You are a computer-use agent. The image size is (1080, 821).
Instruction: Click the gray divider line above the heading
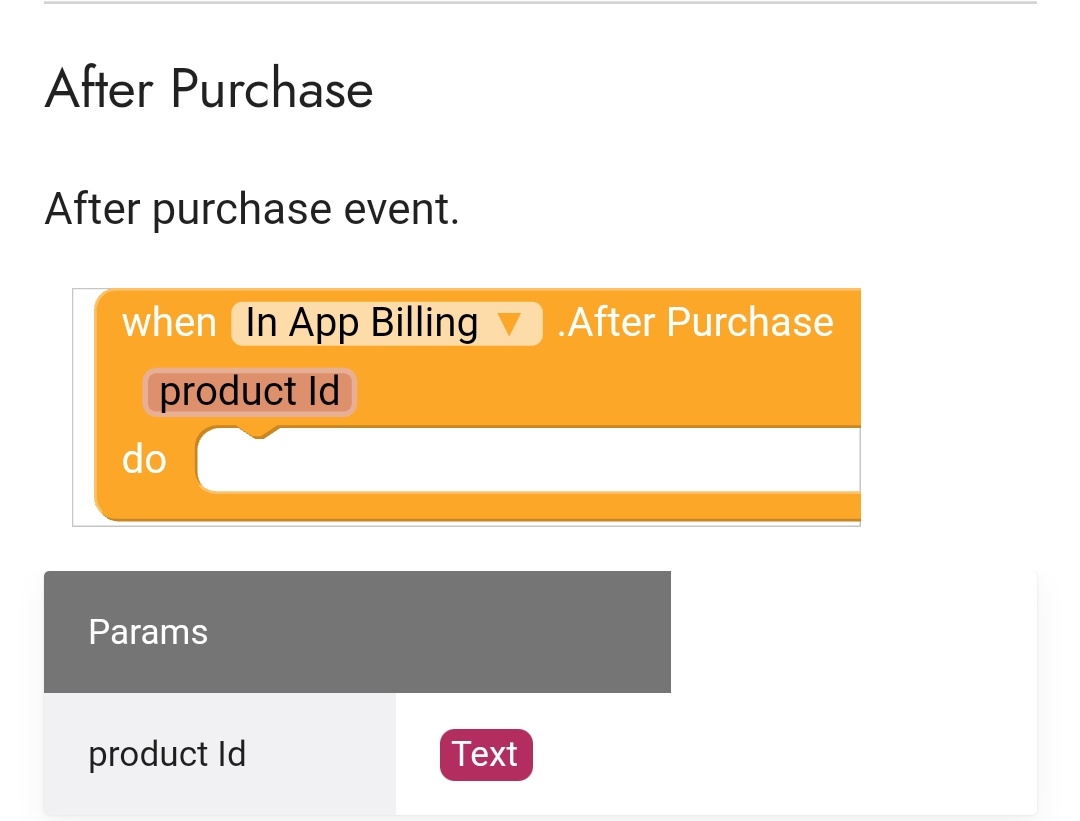[540, 3]
